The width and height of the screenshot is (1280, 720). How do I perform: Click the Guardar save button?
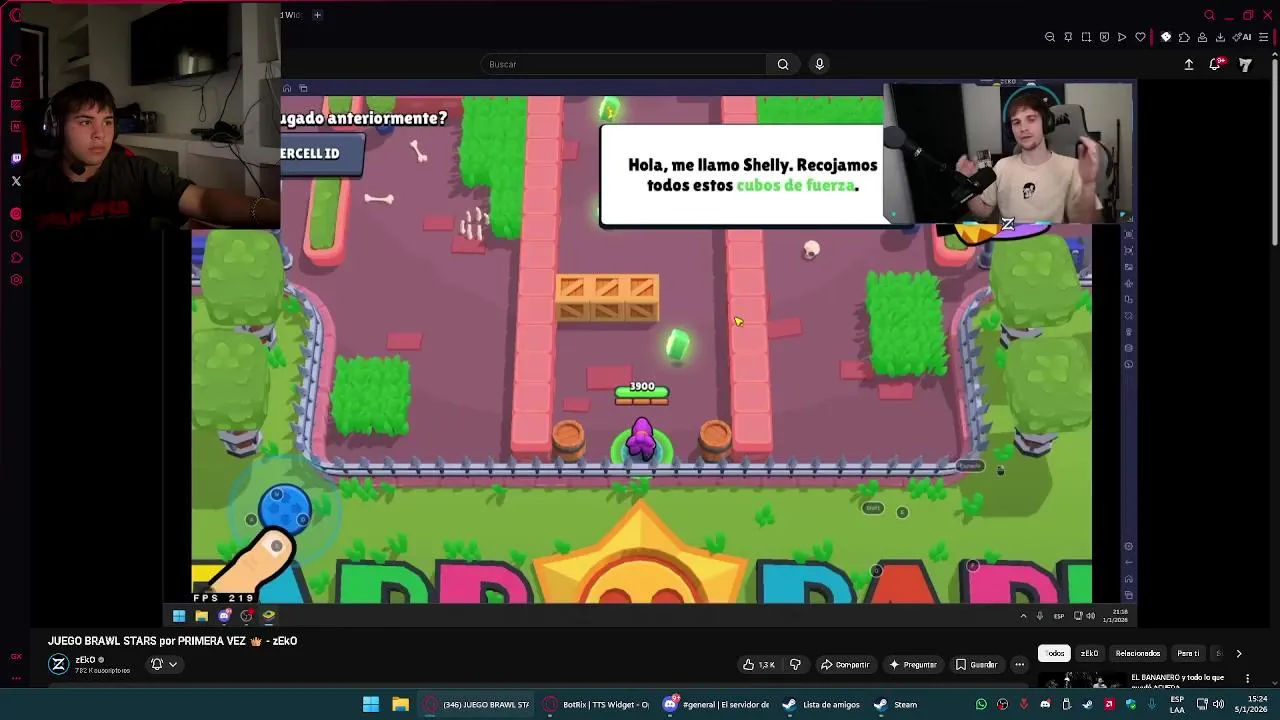click(976, 664)
